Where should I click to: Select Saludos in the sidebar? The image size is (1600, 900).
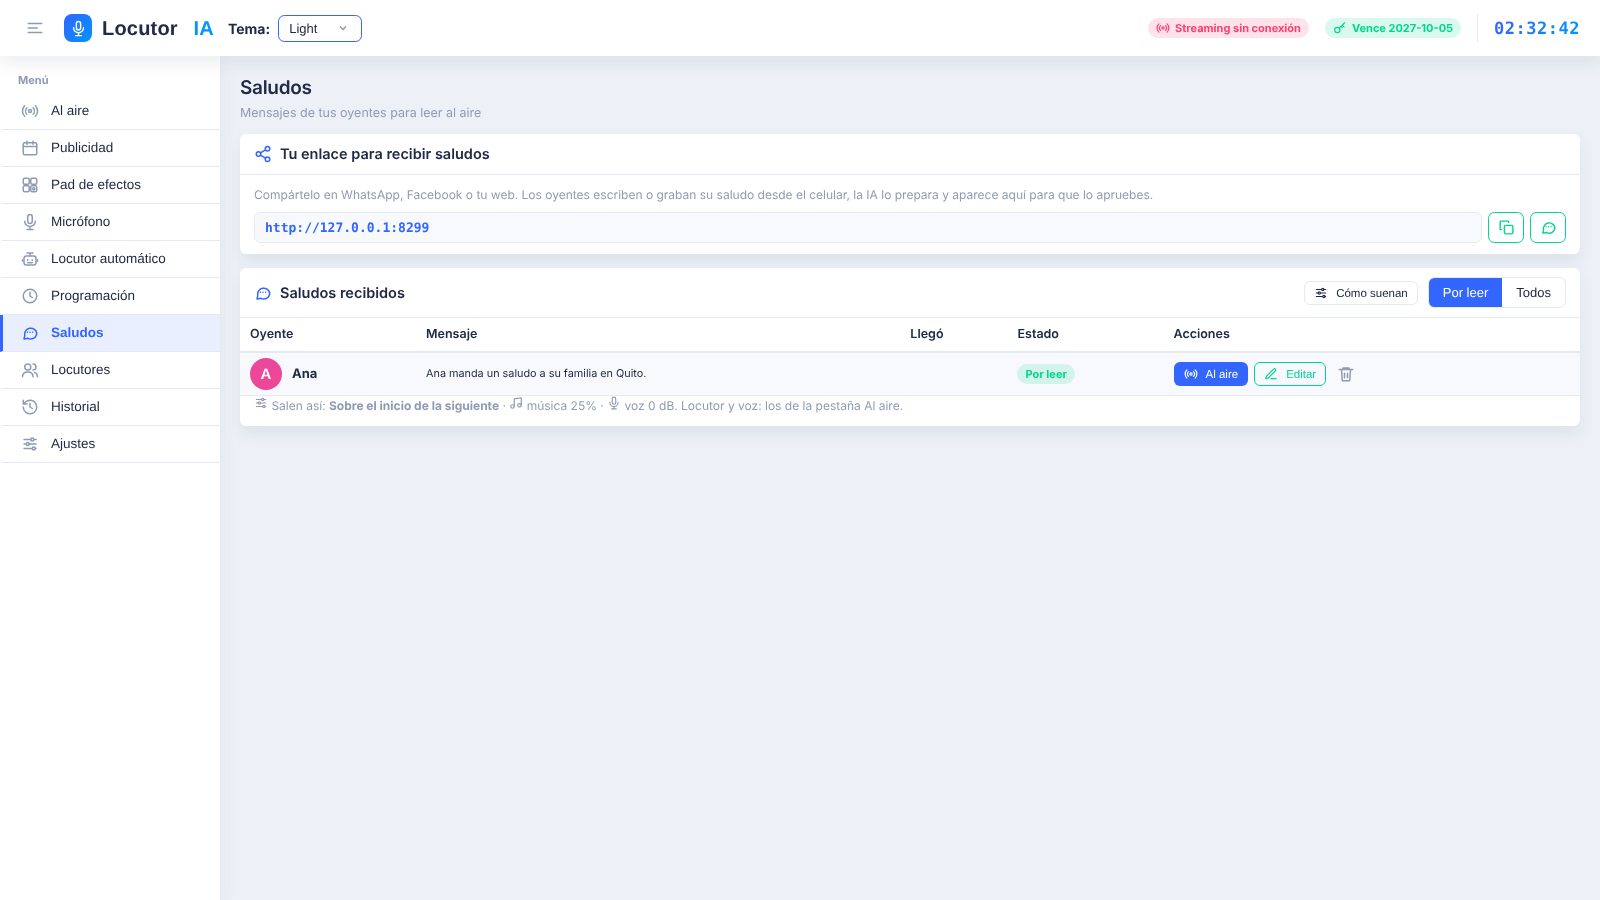(x=110, y=333)
